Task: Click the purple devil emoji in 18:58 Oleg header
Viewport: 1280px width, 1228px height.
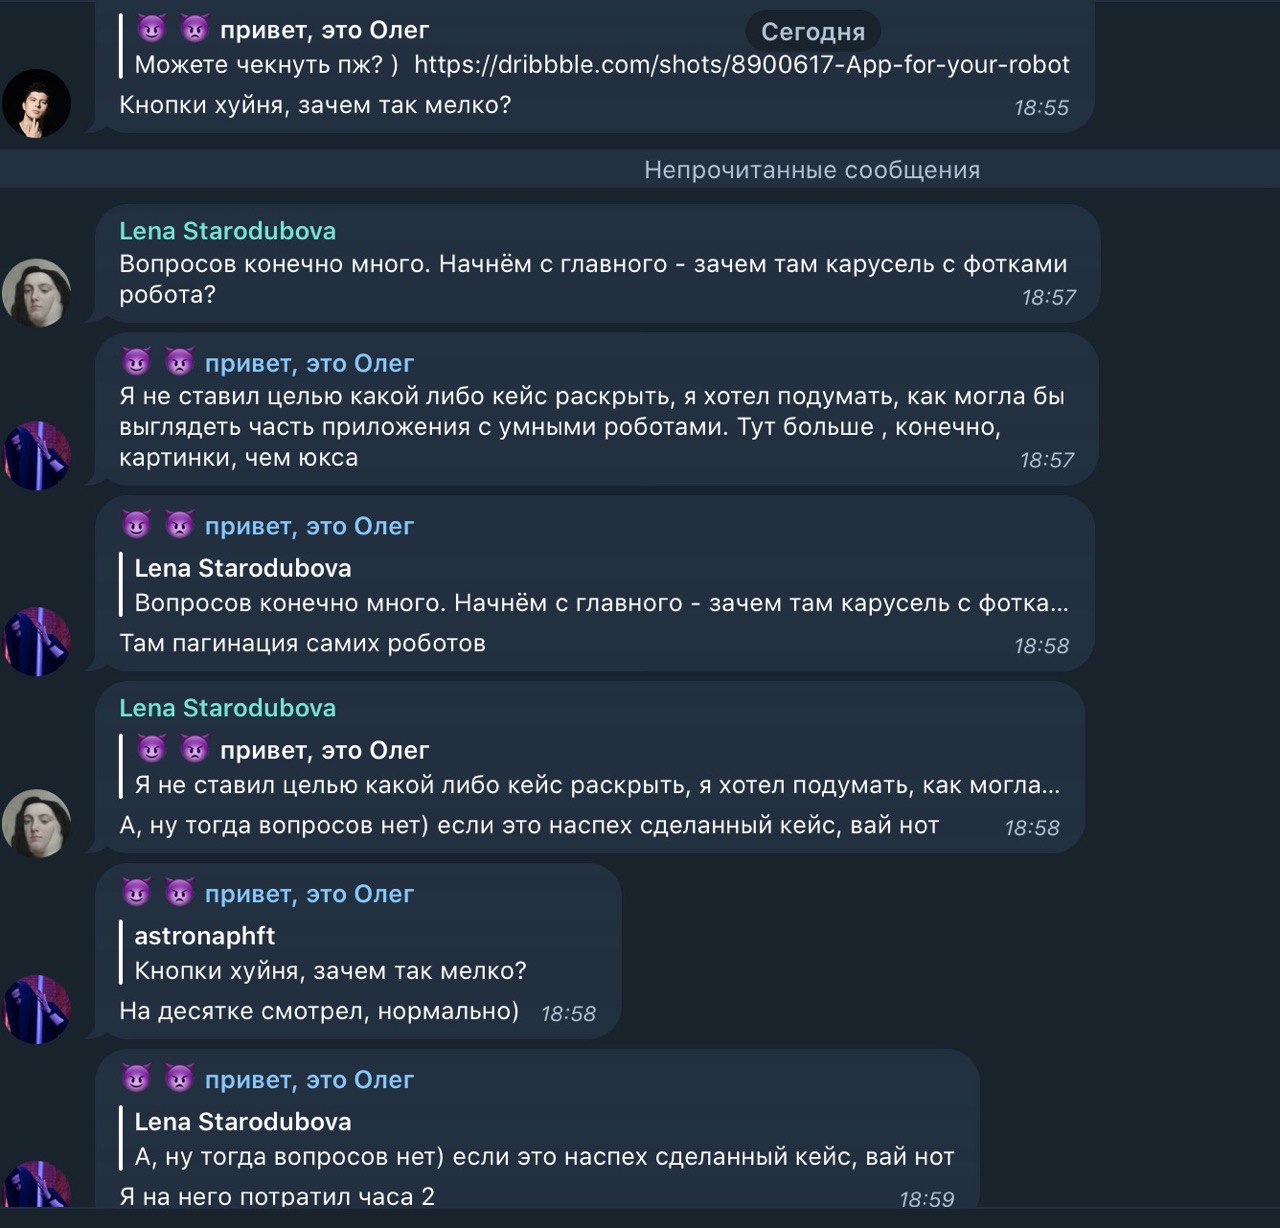Action: pos(136,525)
